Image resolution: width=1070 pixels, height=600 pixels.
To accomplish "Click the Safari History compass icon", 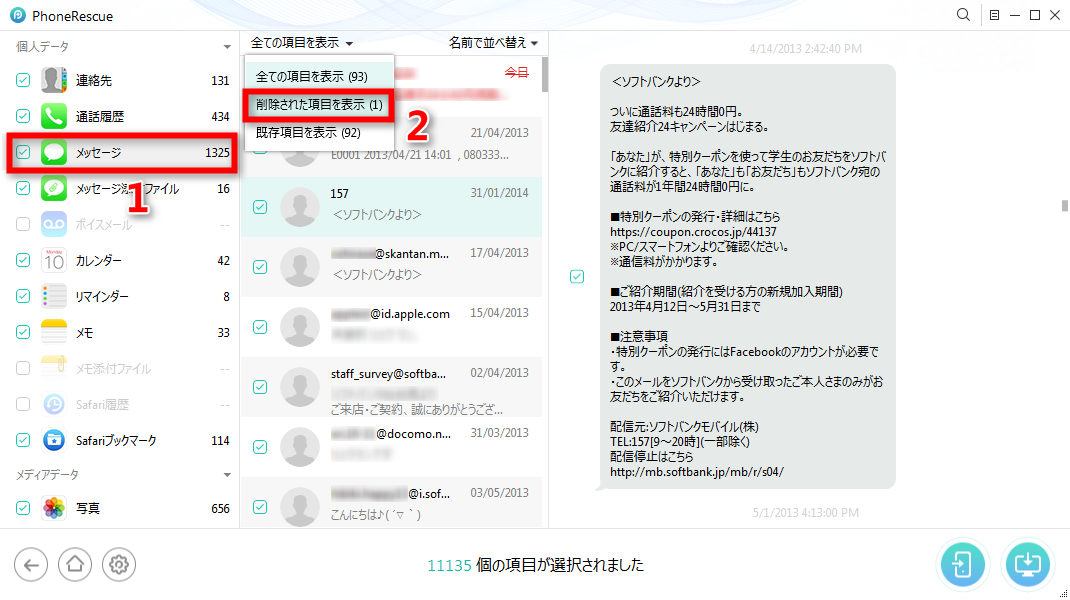I will pyautogui.click(x=54, y=404).
